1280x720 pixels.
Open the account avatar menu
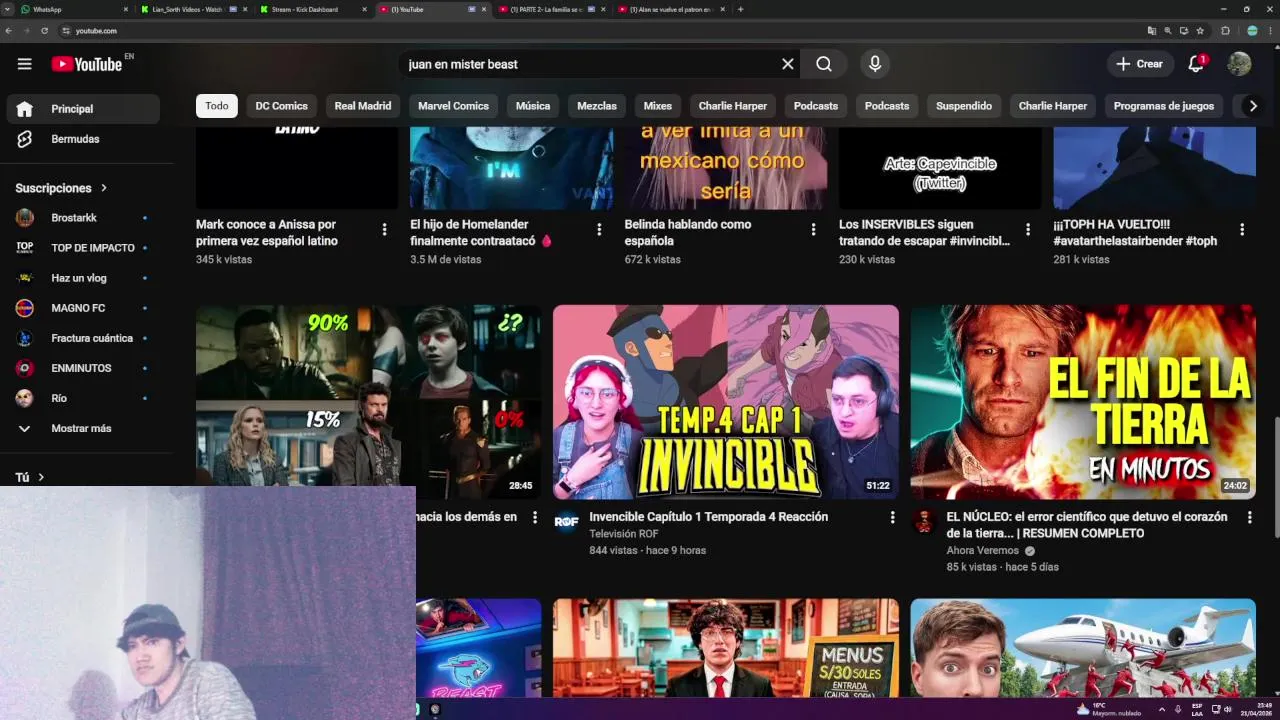pyautogui.click(x=1240, y=64)
